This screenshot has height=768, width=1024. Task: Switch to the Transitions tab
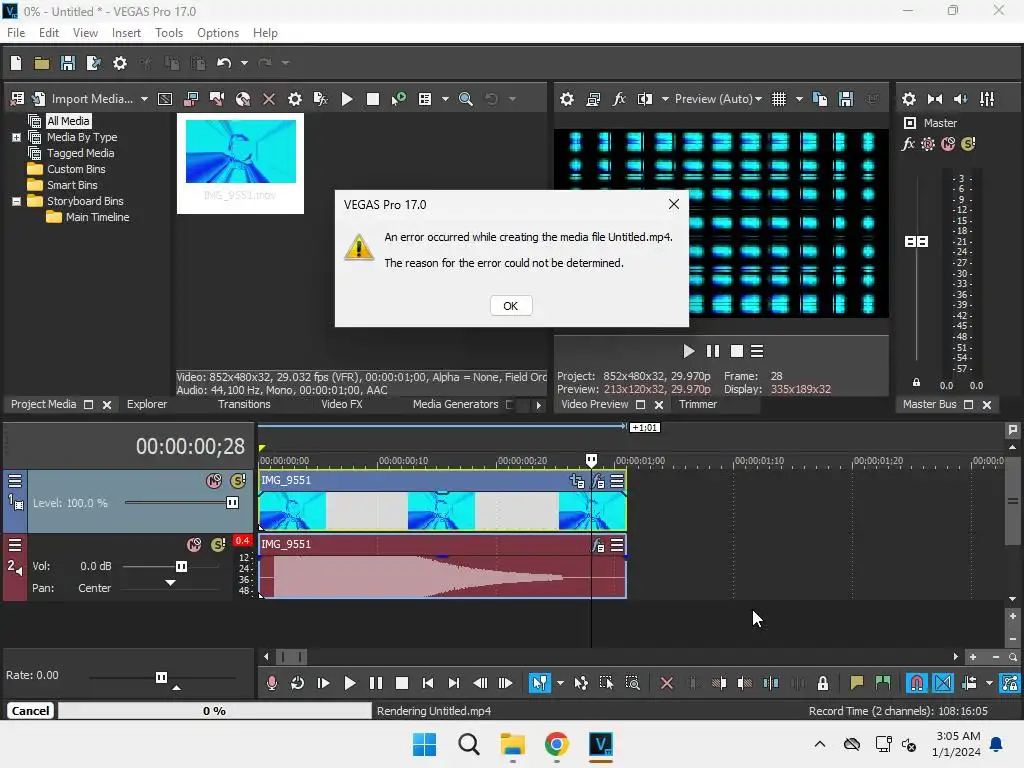[244, 404]
